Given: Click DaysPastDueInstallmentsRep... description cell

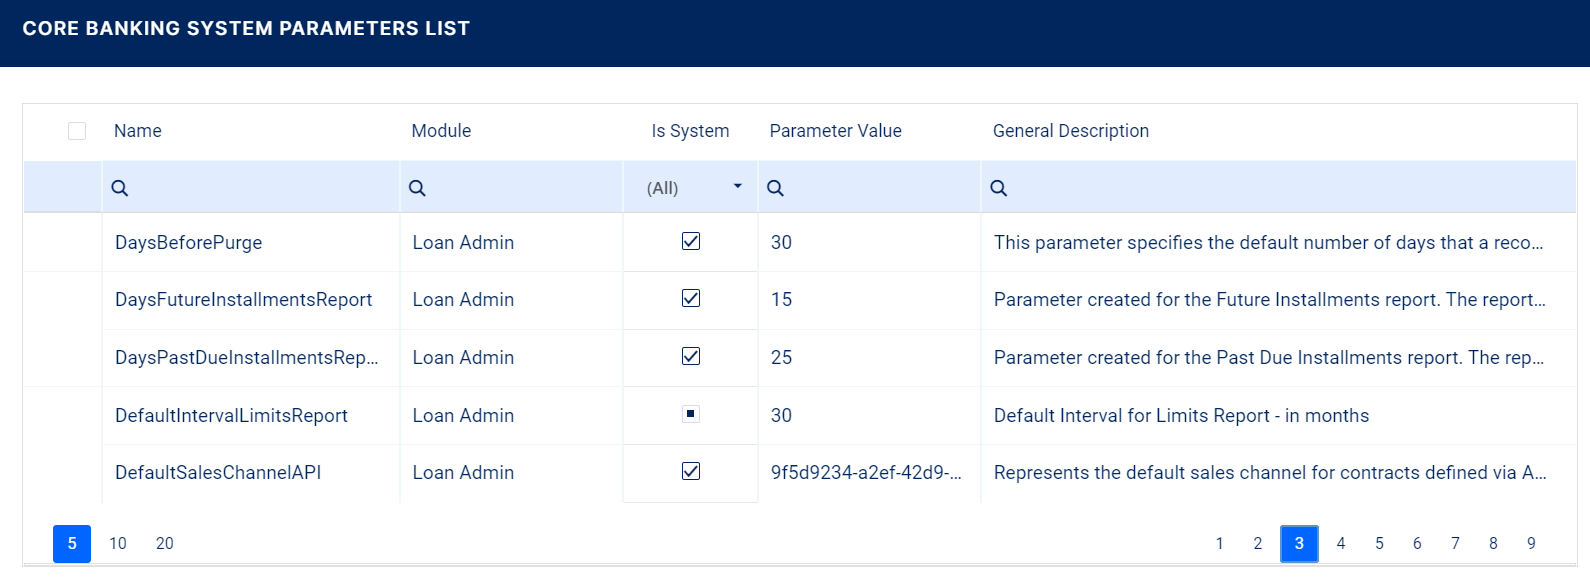Looking at the screenshot, I should point(1268,358).
